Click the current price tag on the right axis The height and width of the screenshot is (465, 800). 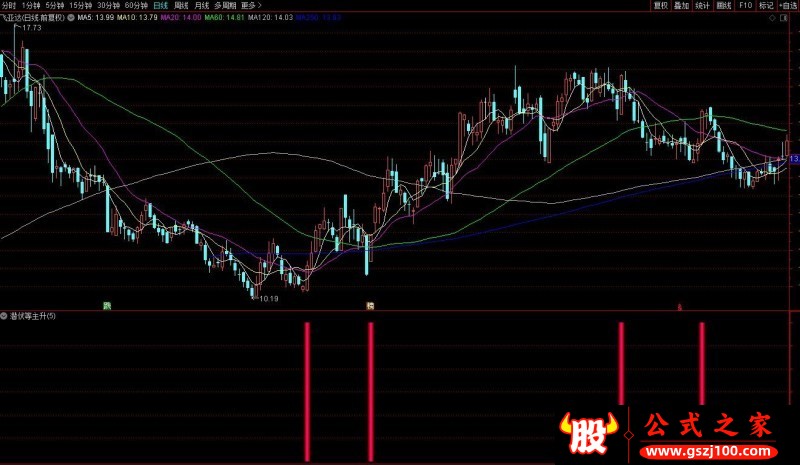coord(794,159)
